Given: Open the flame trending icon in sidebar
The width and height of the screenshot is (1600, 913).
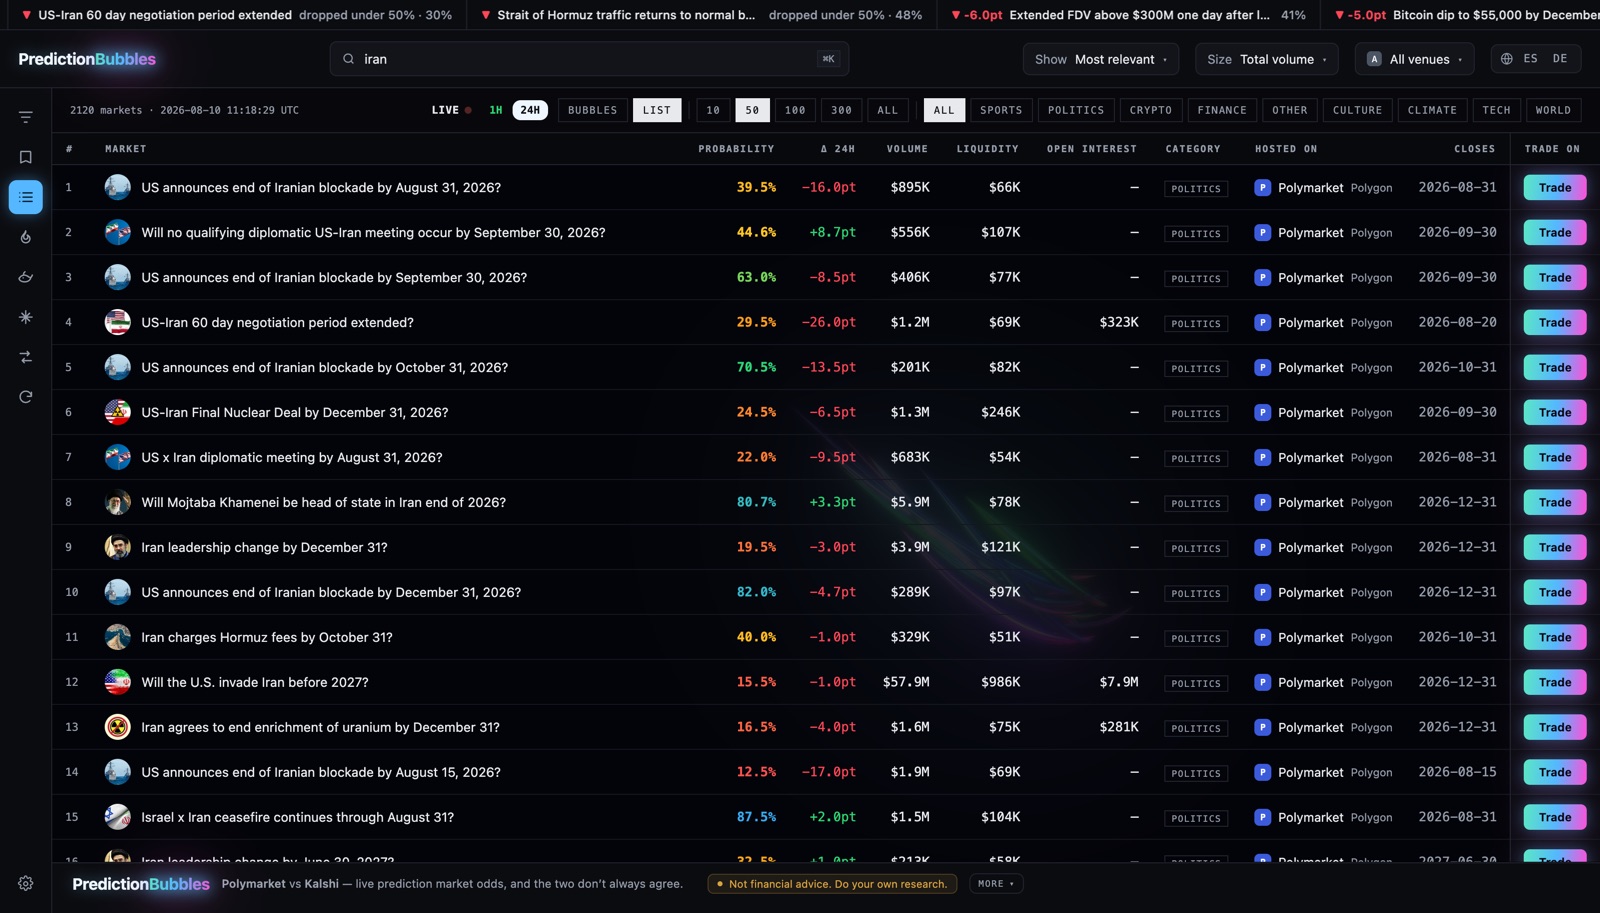Looking at the screenshot, I should click(x=26, y=237).
